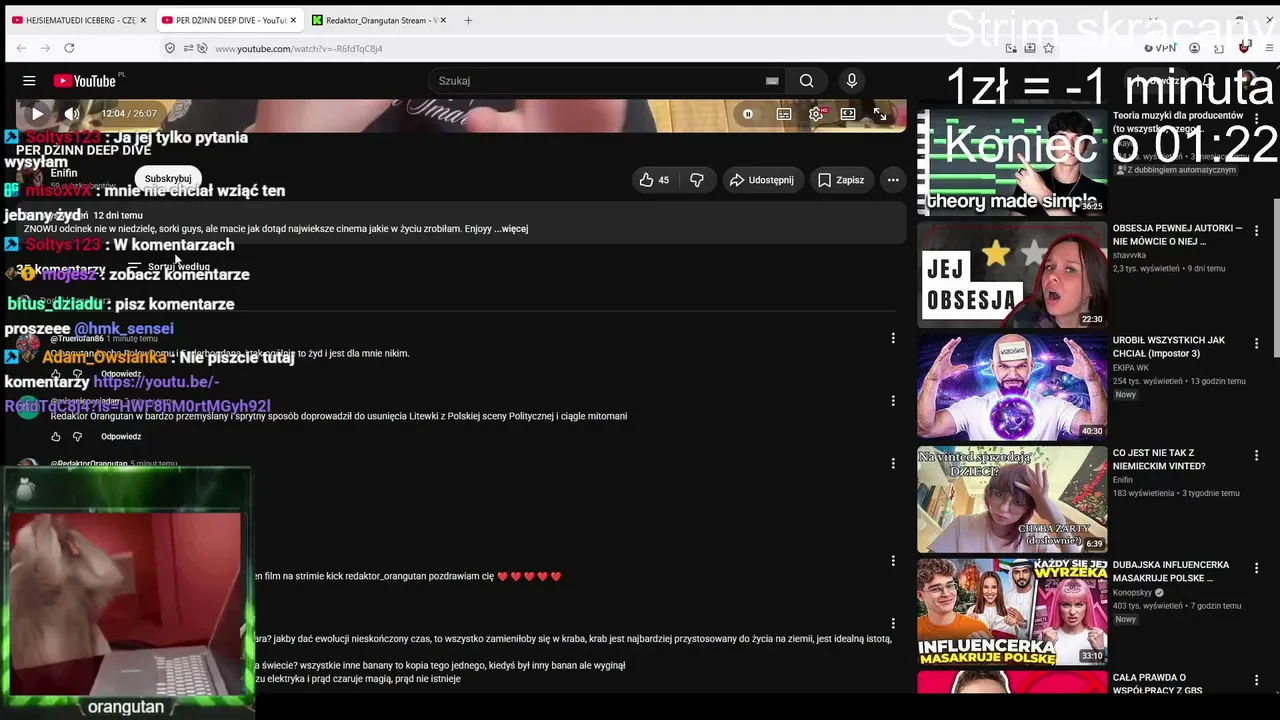The height and width of the screenshot is (720, 1280).
Task: Toggle theater mode in the player
Action: coord(848,114)
